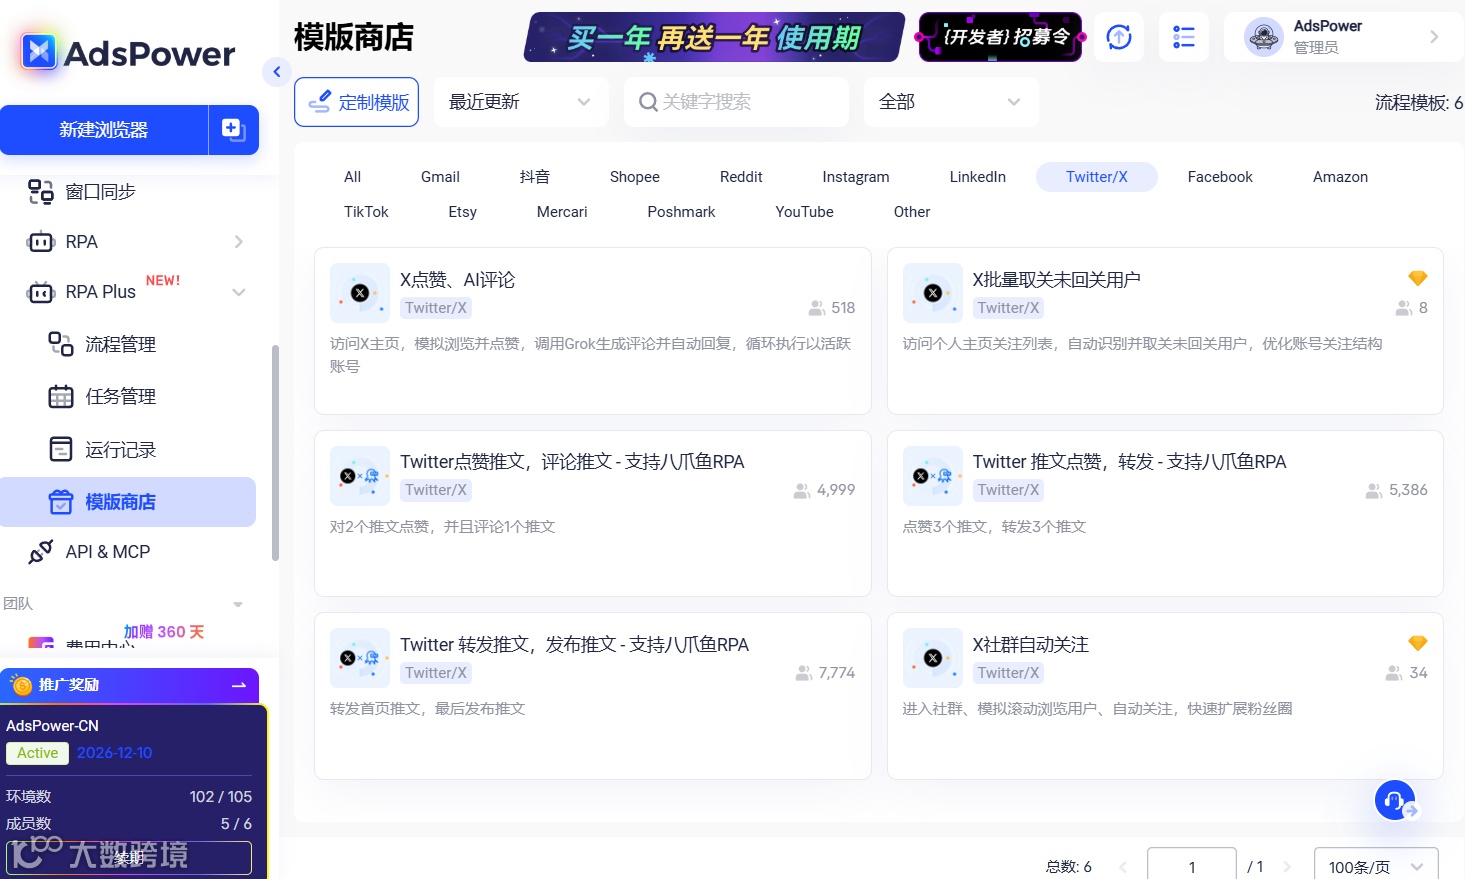Click the page number input box
Image resolution: width=1465 pixels, height=879 pixels.
1192,866
